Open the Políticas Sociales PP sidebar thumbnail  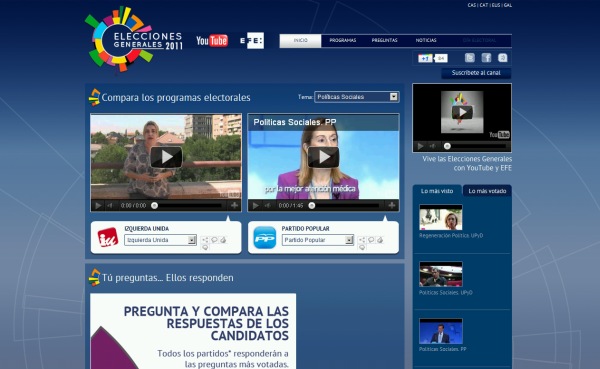click(x=441, y=331)
